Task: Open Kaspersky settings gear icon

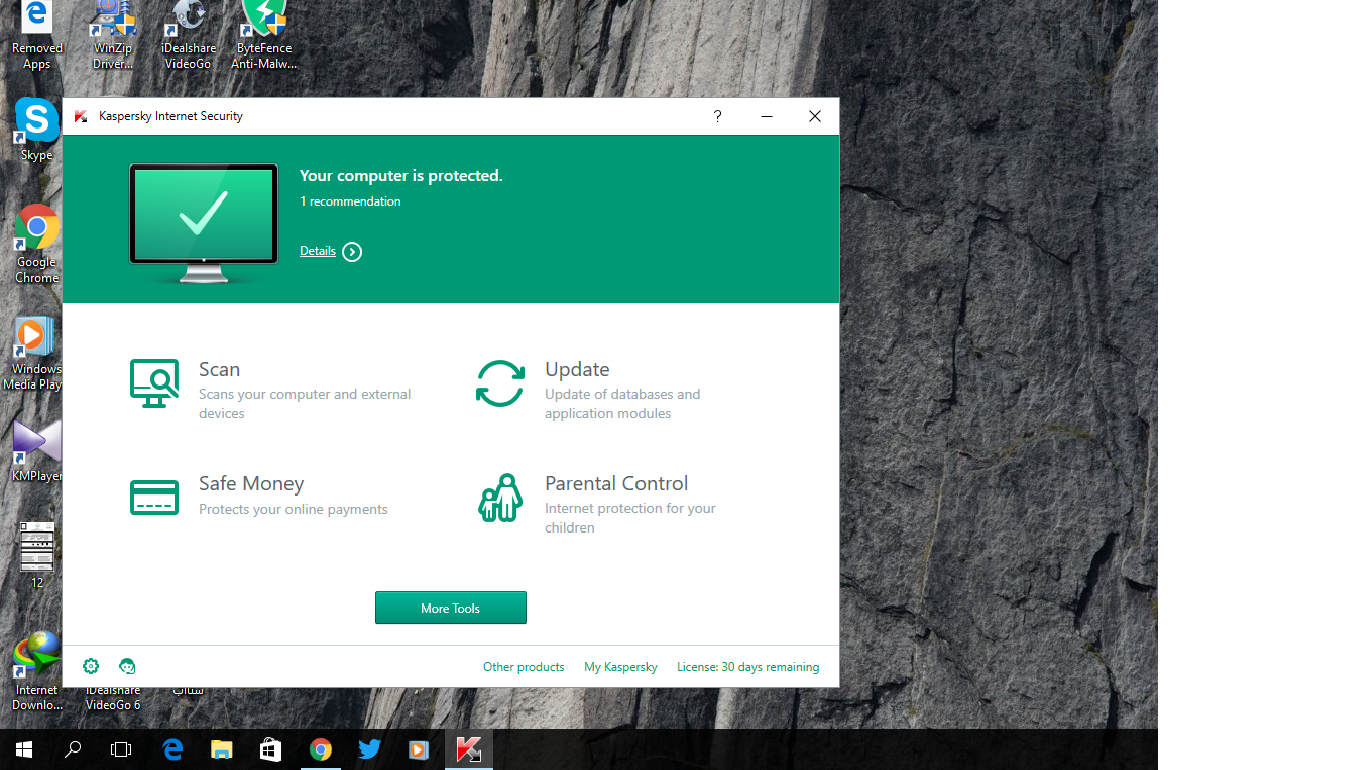Action: pyautogui.click(x=91, y=666)
